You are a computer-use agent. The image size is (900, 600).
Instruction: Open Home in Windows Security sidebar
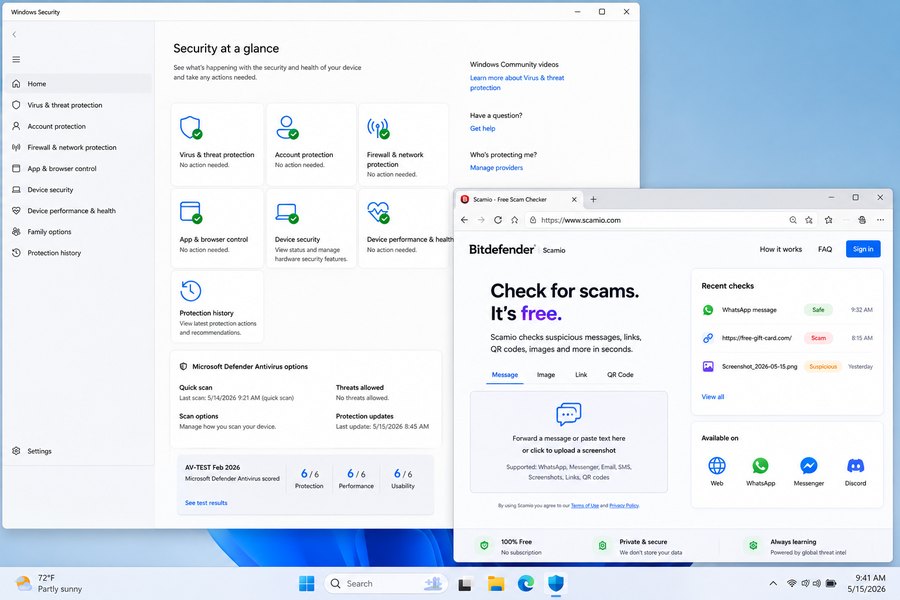[x=78, y=84]
